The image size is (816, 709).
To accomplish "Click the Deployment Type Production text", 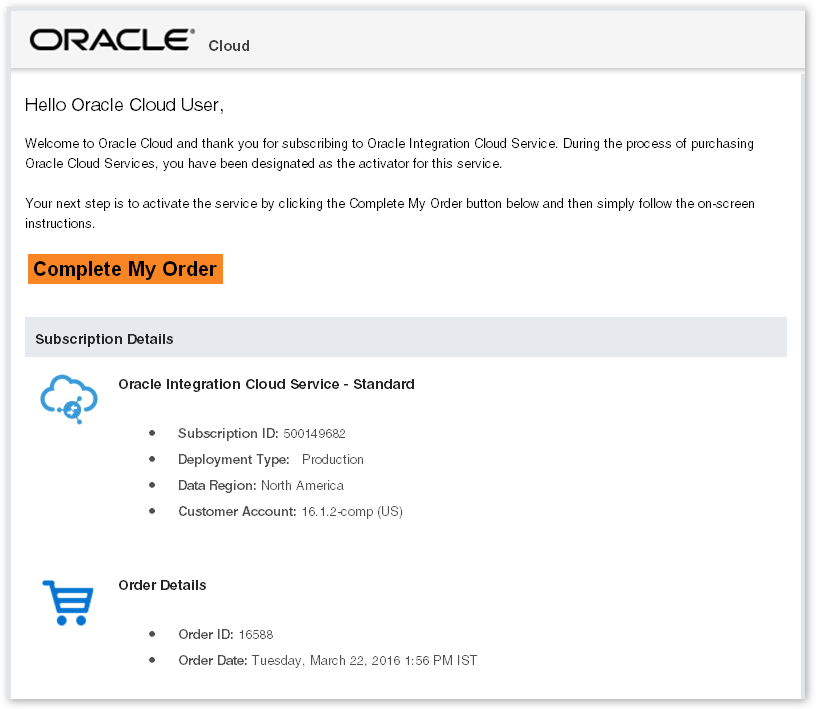I will click(x=332, y=459).
